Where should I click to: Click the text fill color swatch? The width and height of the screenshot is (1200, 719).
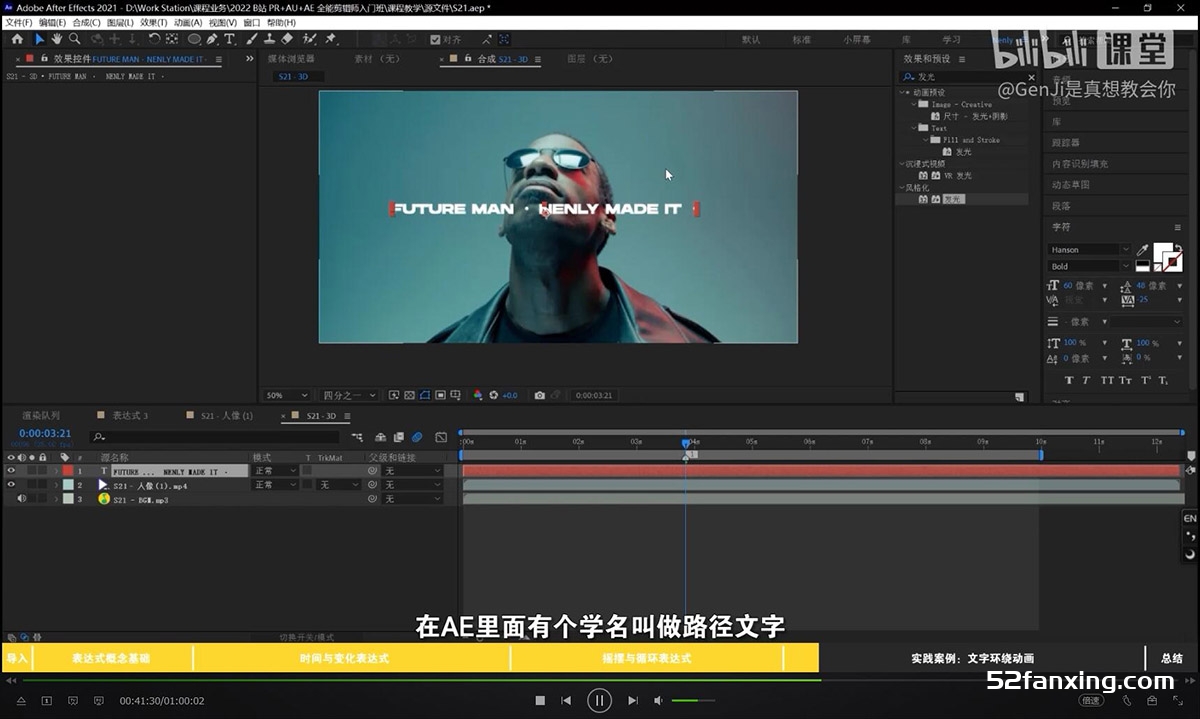(1161, 251)
